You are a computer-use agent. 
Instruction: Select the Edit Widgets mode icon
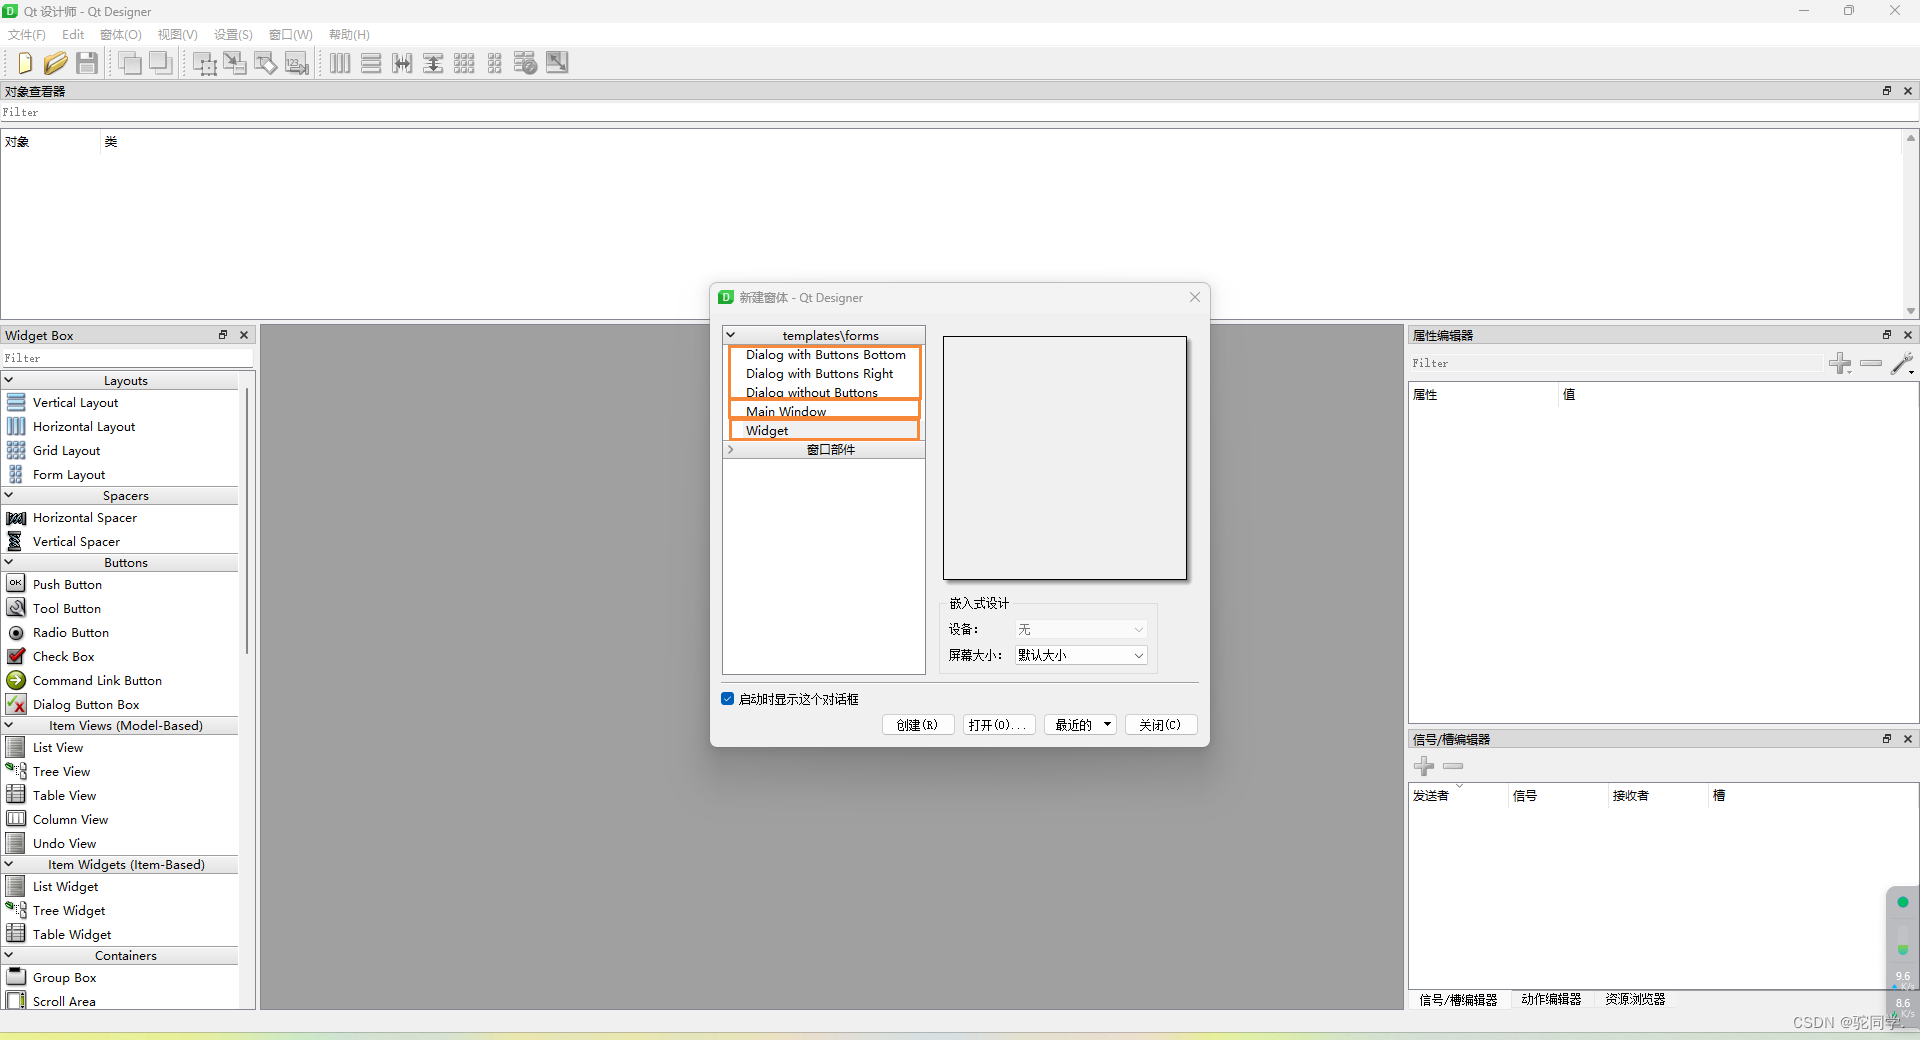[x=205, y=63]
